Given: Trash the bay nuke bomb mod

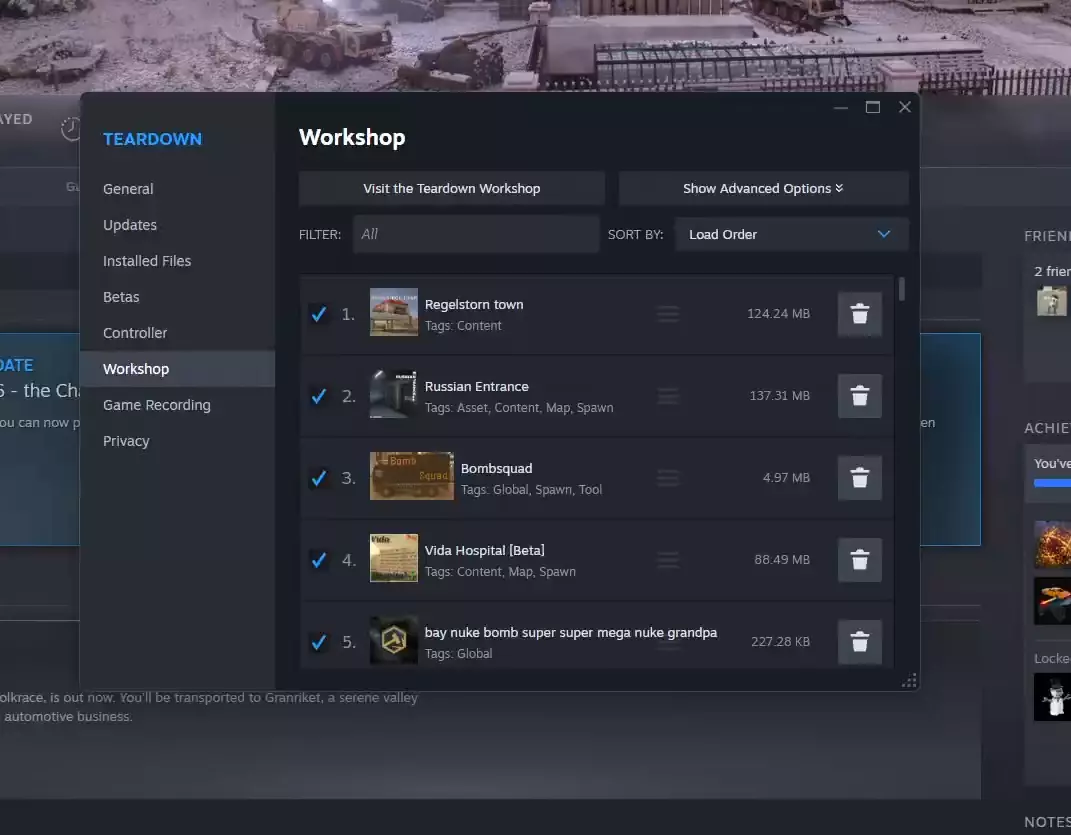Looking at the screenshot, I should (859, 642).
